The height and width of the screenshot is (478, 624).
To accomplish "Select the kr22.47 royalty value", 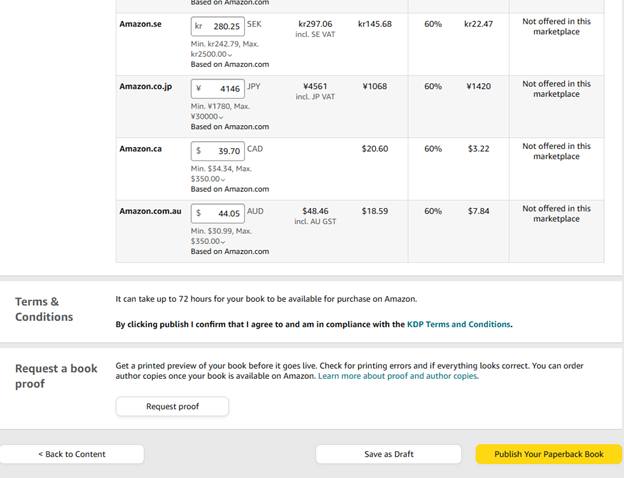I will coord(478,24).
